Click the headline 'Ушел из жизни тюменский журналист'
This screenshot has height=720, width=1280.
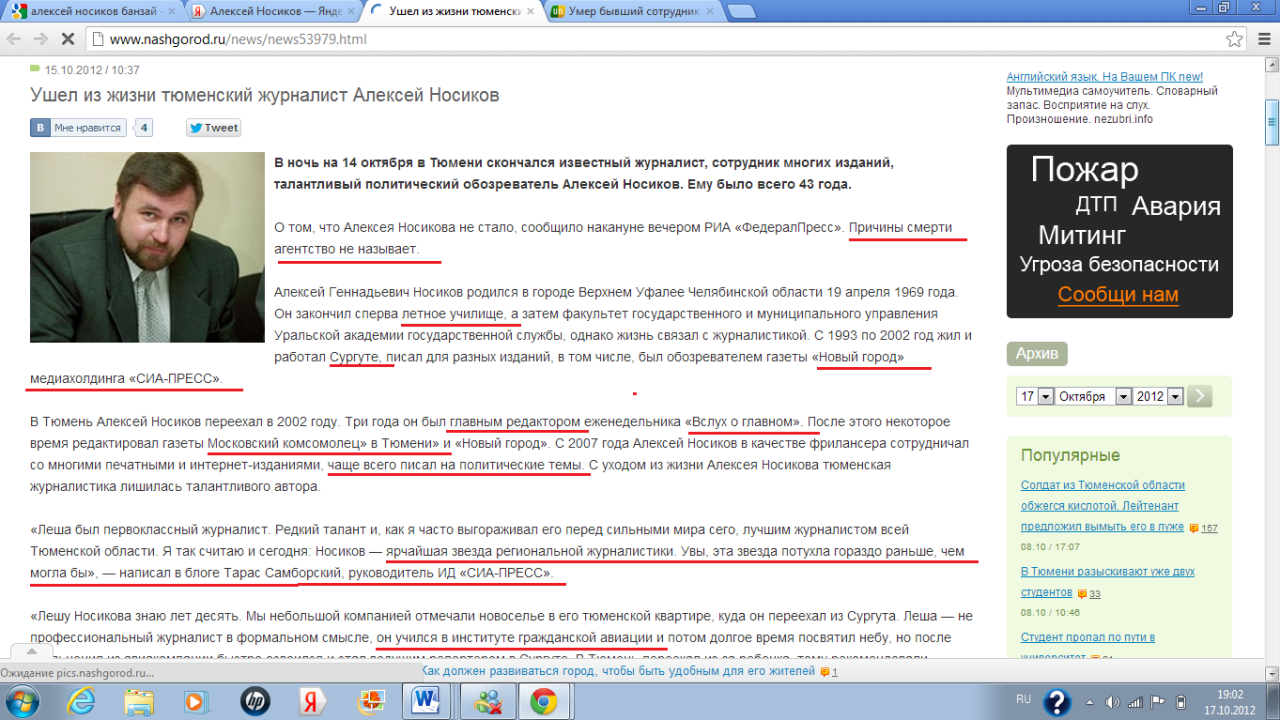click(265, 95)
